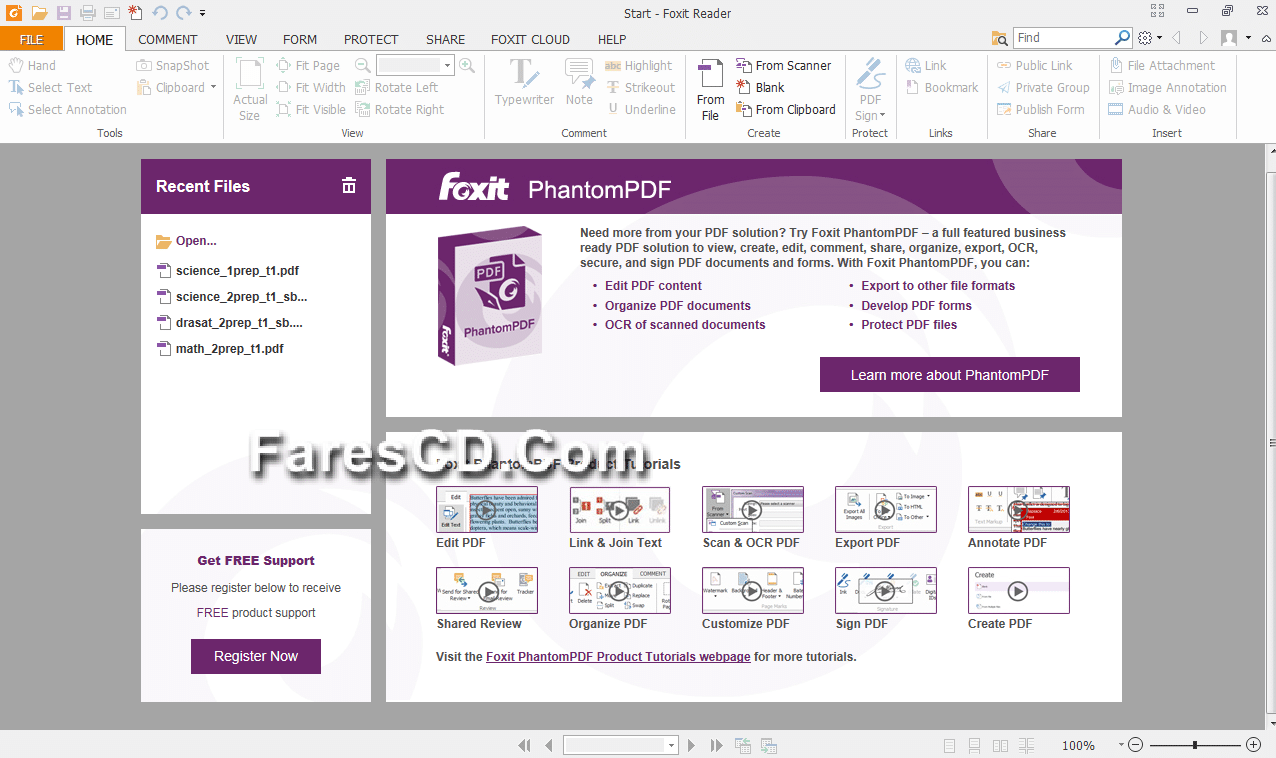
Task: Play the Sign PDF tutorial thumbnail
Action: pos(885,591)
